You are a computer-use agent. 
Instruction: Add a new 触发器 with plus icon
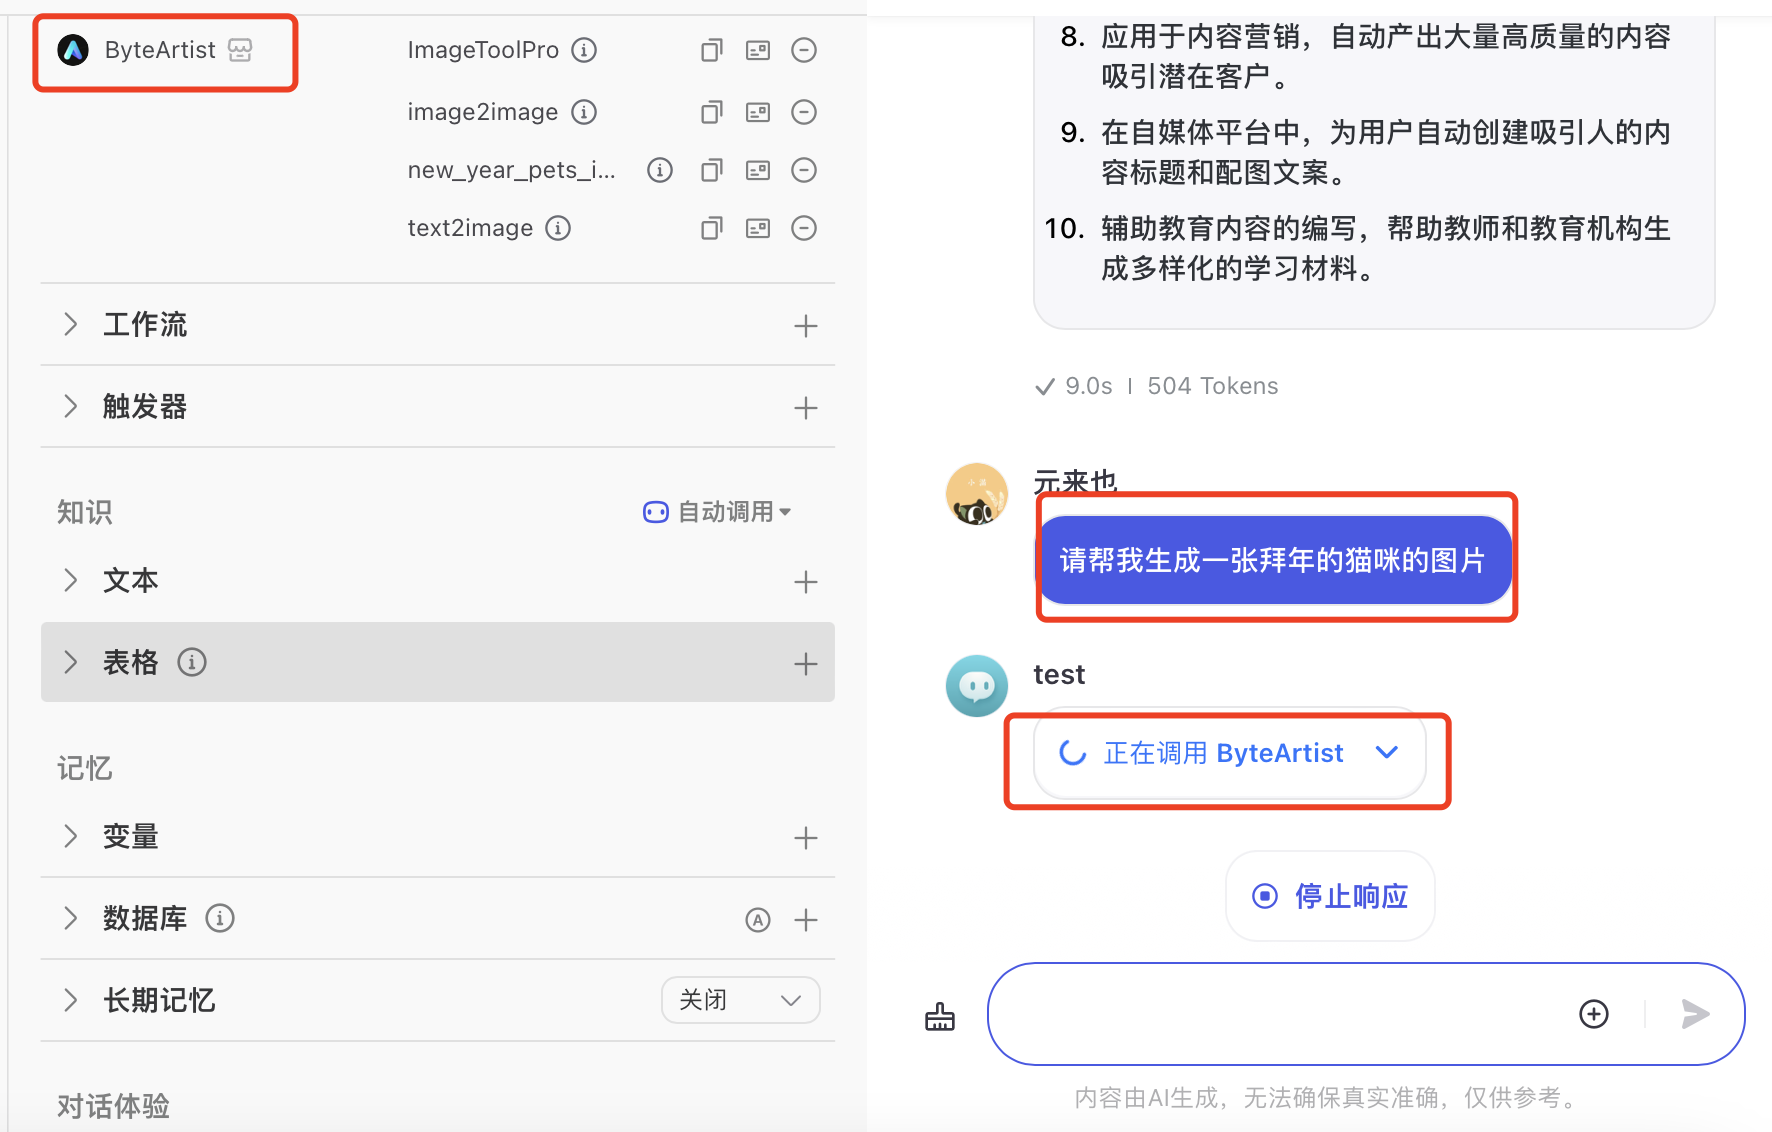(806, 408)
